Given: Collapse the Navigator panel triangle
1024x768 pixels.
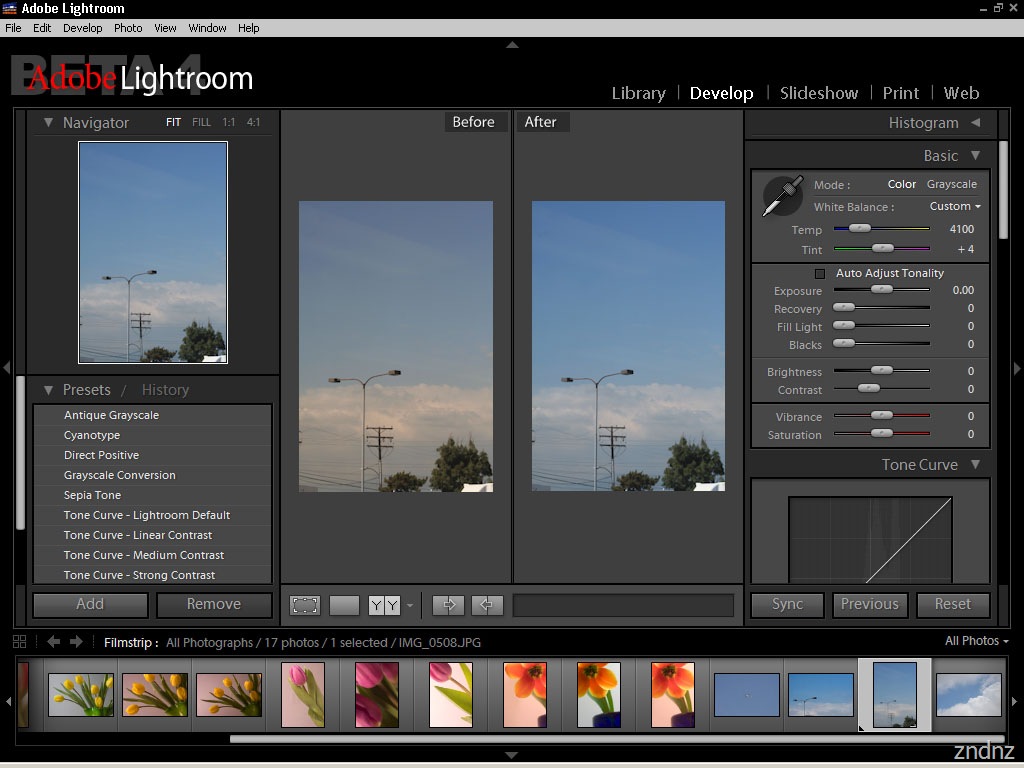Looking at the screenshot, I should [x=48, y=122].
